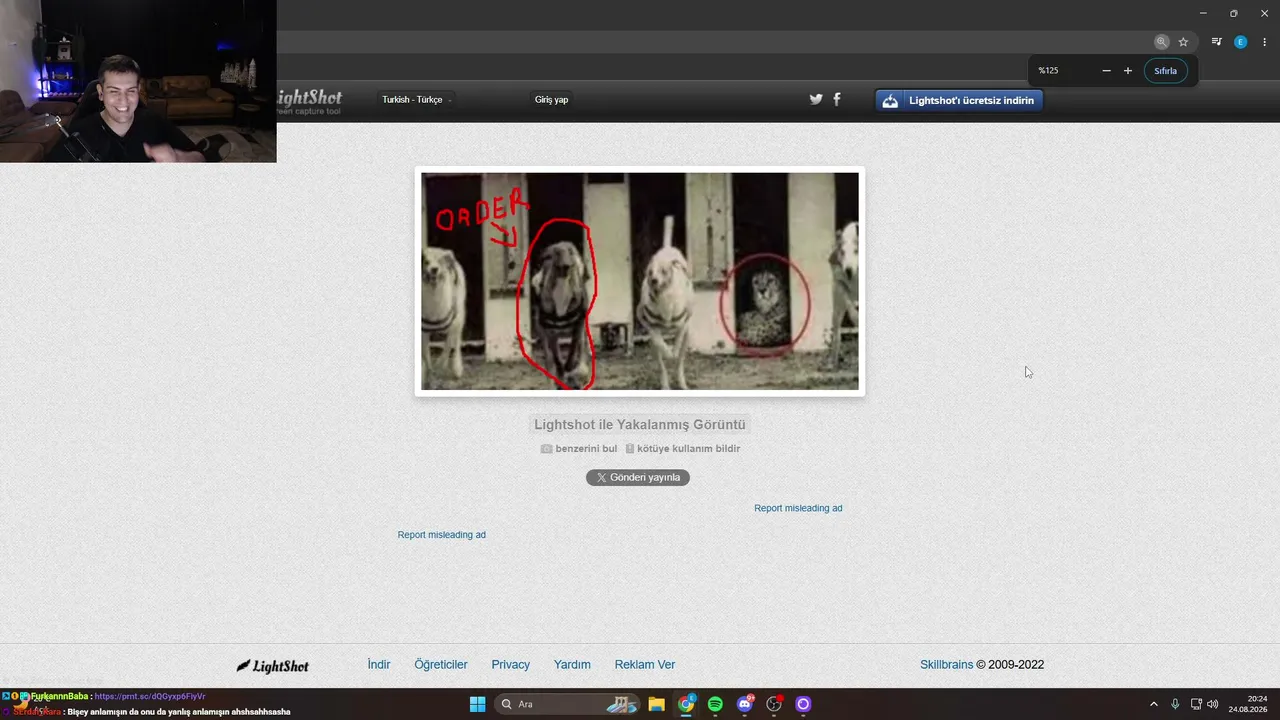The image size is (1280, 720).
Task: Switch to Chrome in the taskbar
Action: pos(686,704)
